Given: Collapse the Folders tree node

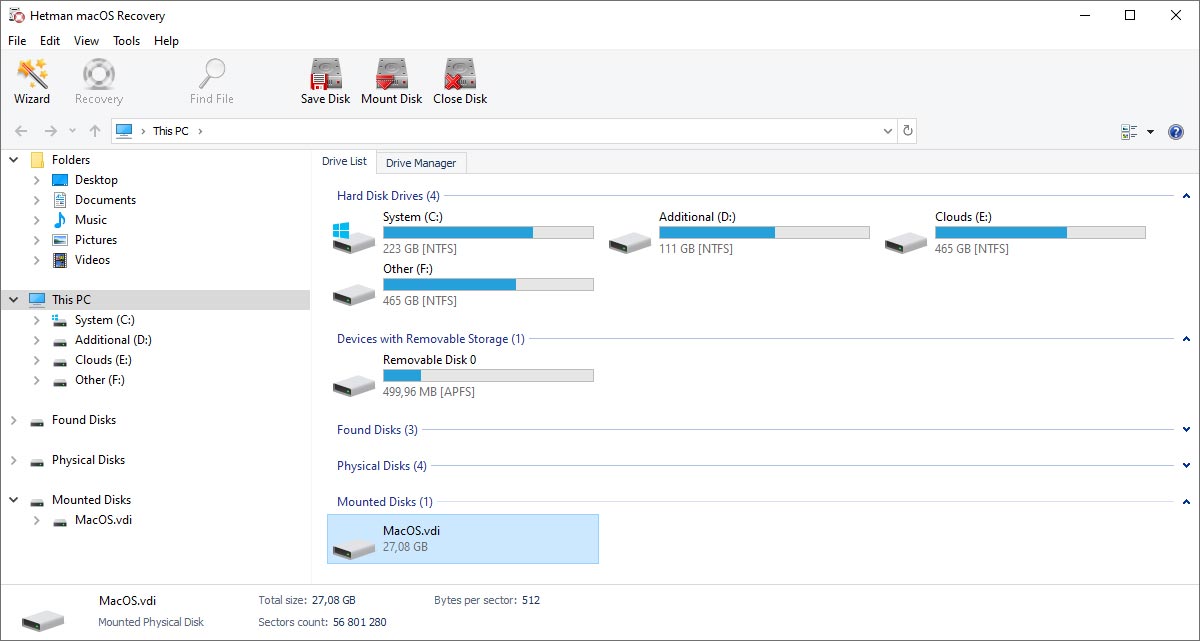Looking at the screenshot, I should (14, 160).
